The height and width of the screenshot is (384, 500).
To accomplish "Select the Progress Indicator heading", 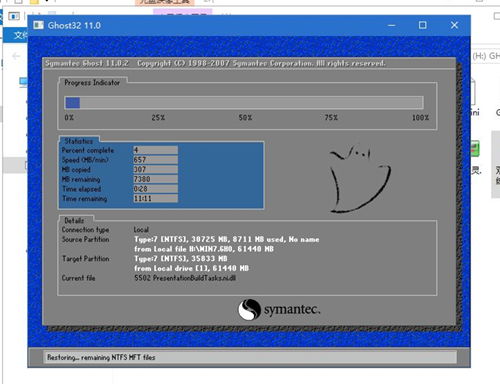I will coord(92,83).
